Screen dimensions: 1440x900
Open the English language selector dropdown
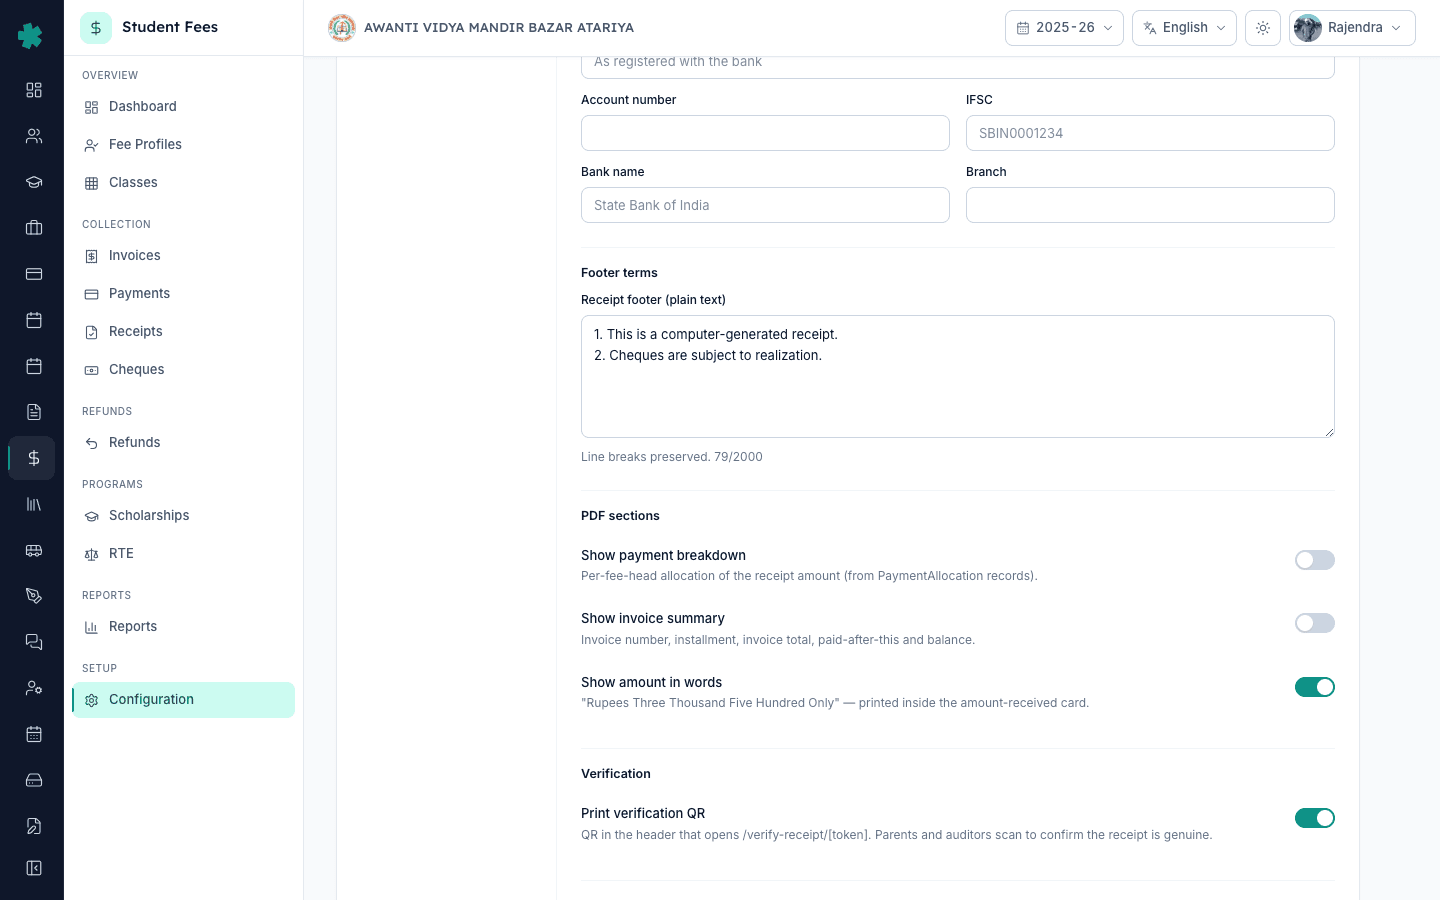(x=1184, y=28)
